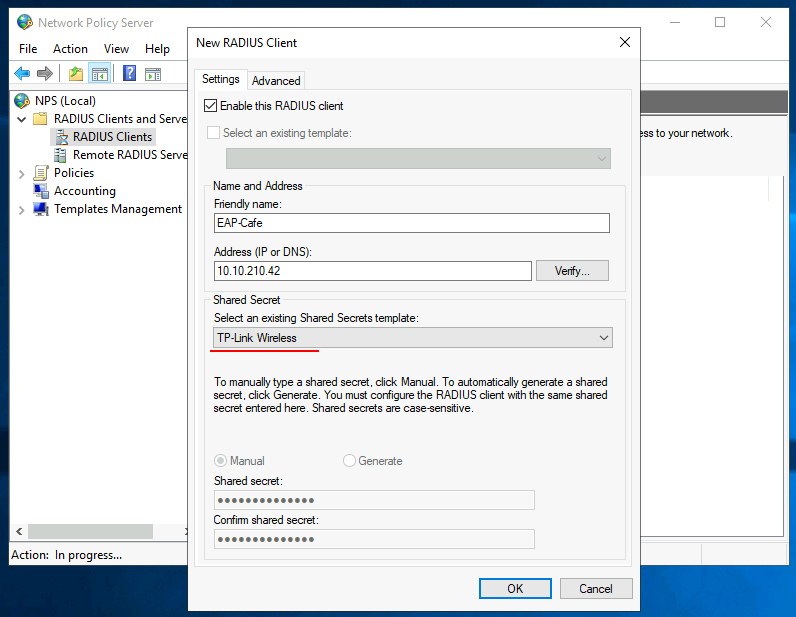The height and width of the screenshot is (617, 796).
Task: Click the Remote RADIUS Server Groups icon
Action: pyautogui.click(x=60, y=155)
